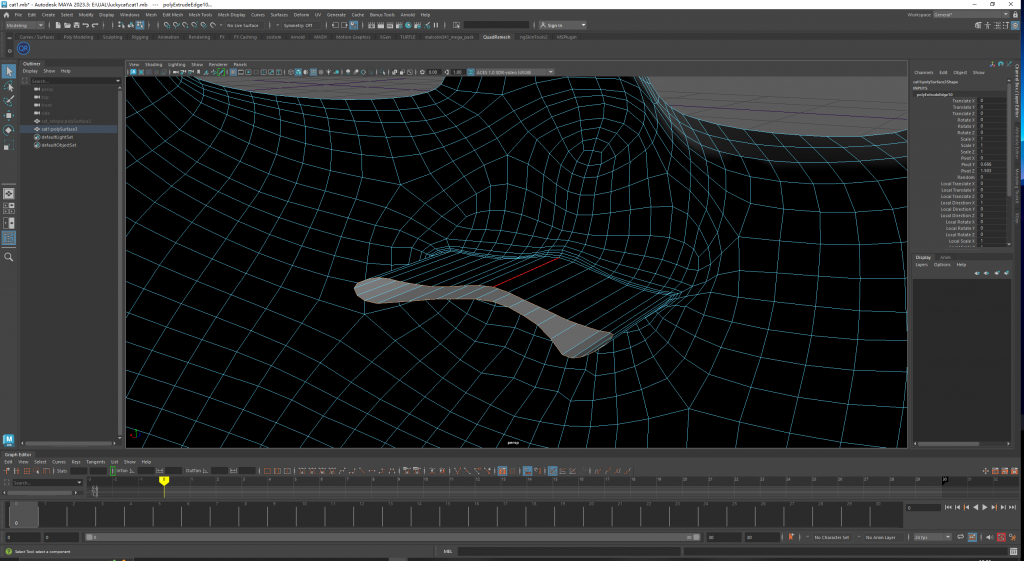
Task: Click the Channel Box Pivot Z value field
Action: 991,171
